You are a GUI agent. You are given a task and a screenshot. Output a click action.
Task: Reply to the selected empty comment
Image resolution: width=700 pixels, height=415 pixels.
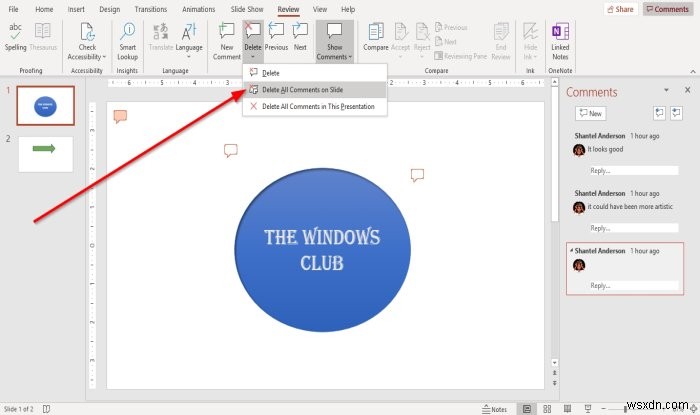(633, 286)
